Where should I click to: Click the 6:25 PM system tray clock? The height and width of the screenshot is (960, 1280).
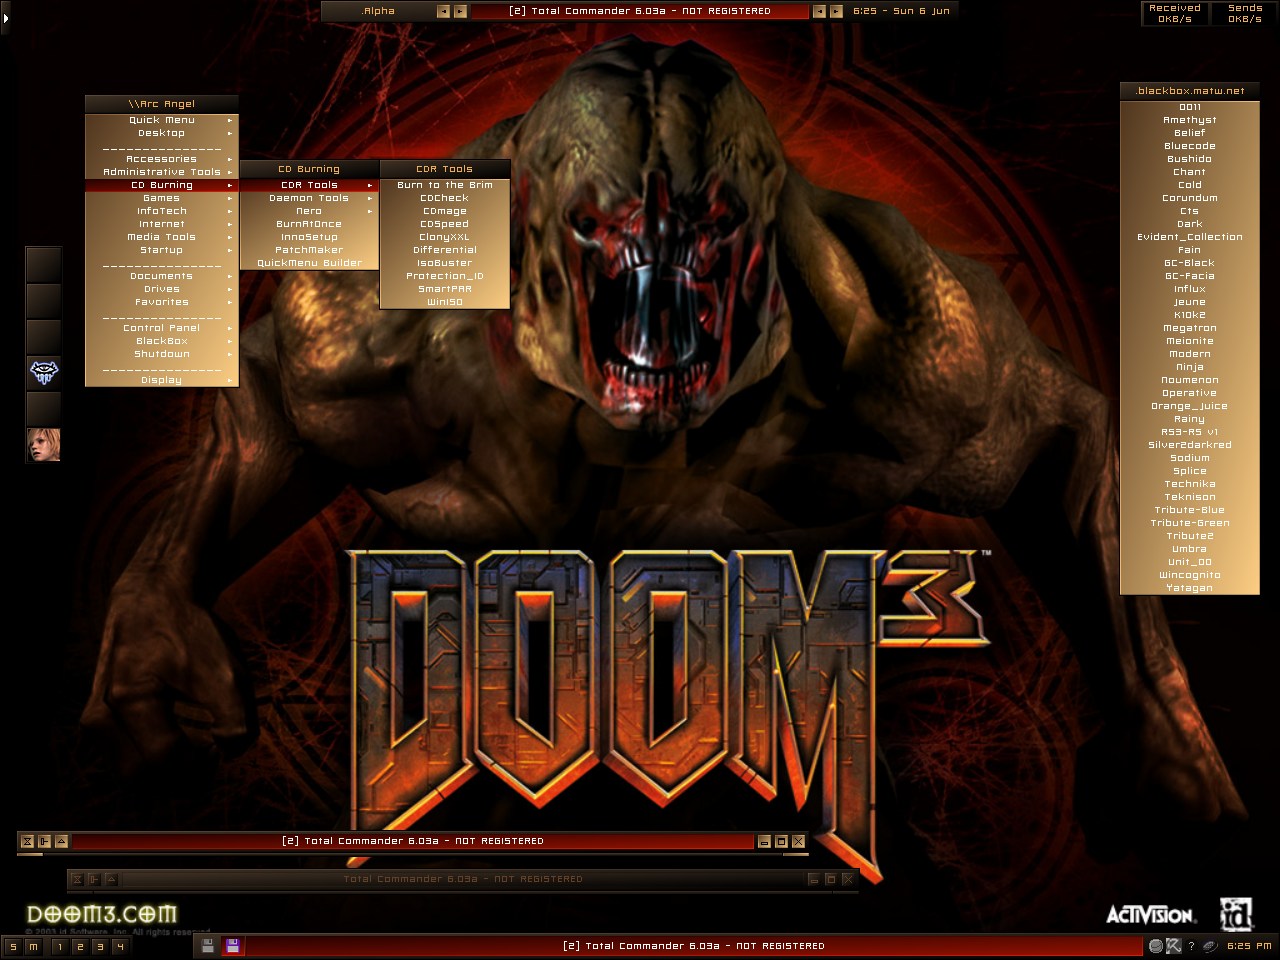point(1249,946)
